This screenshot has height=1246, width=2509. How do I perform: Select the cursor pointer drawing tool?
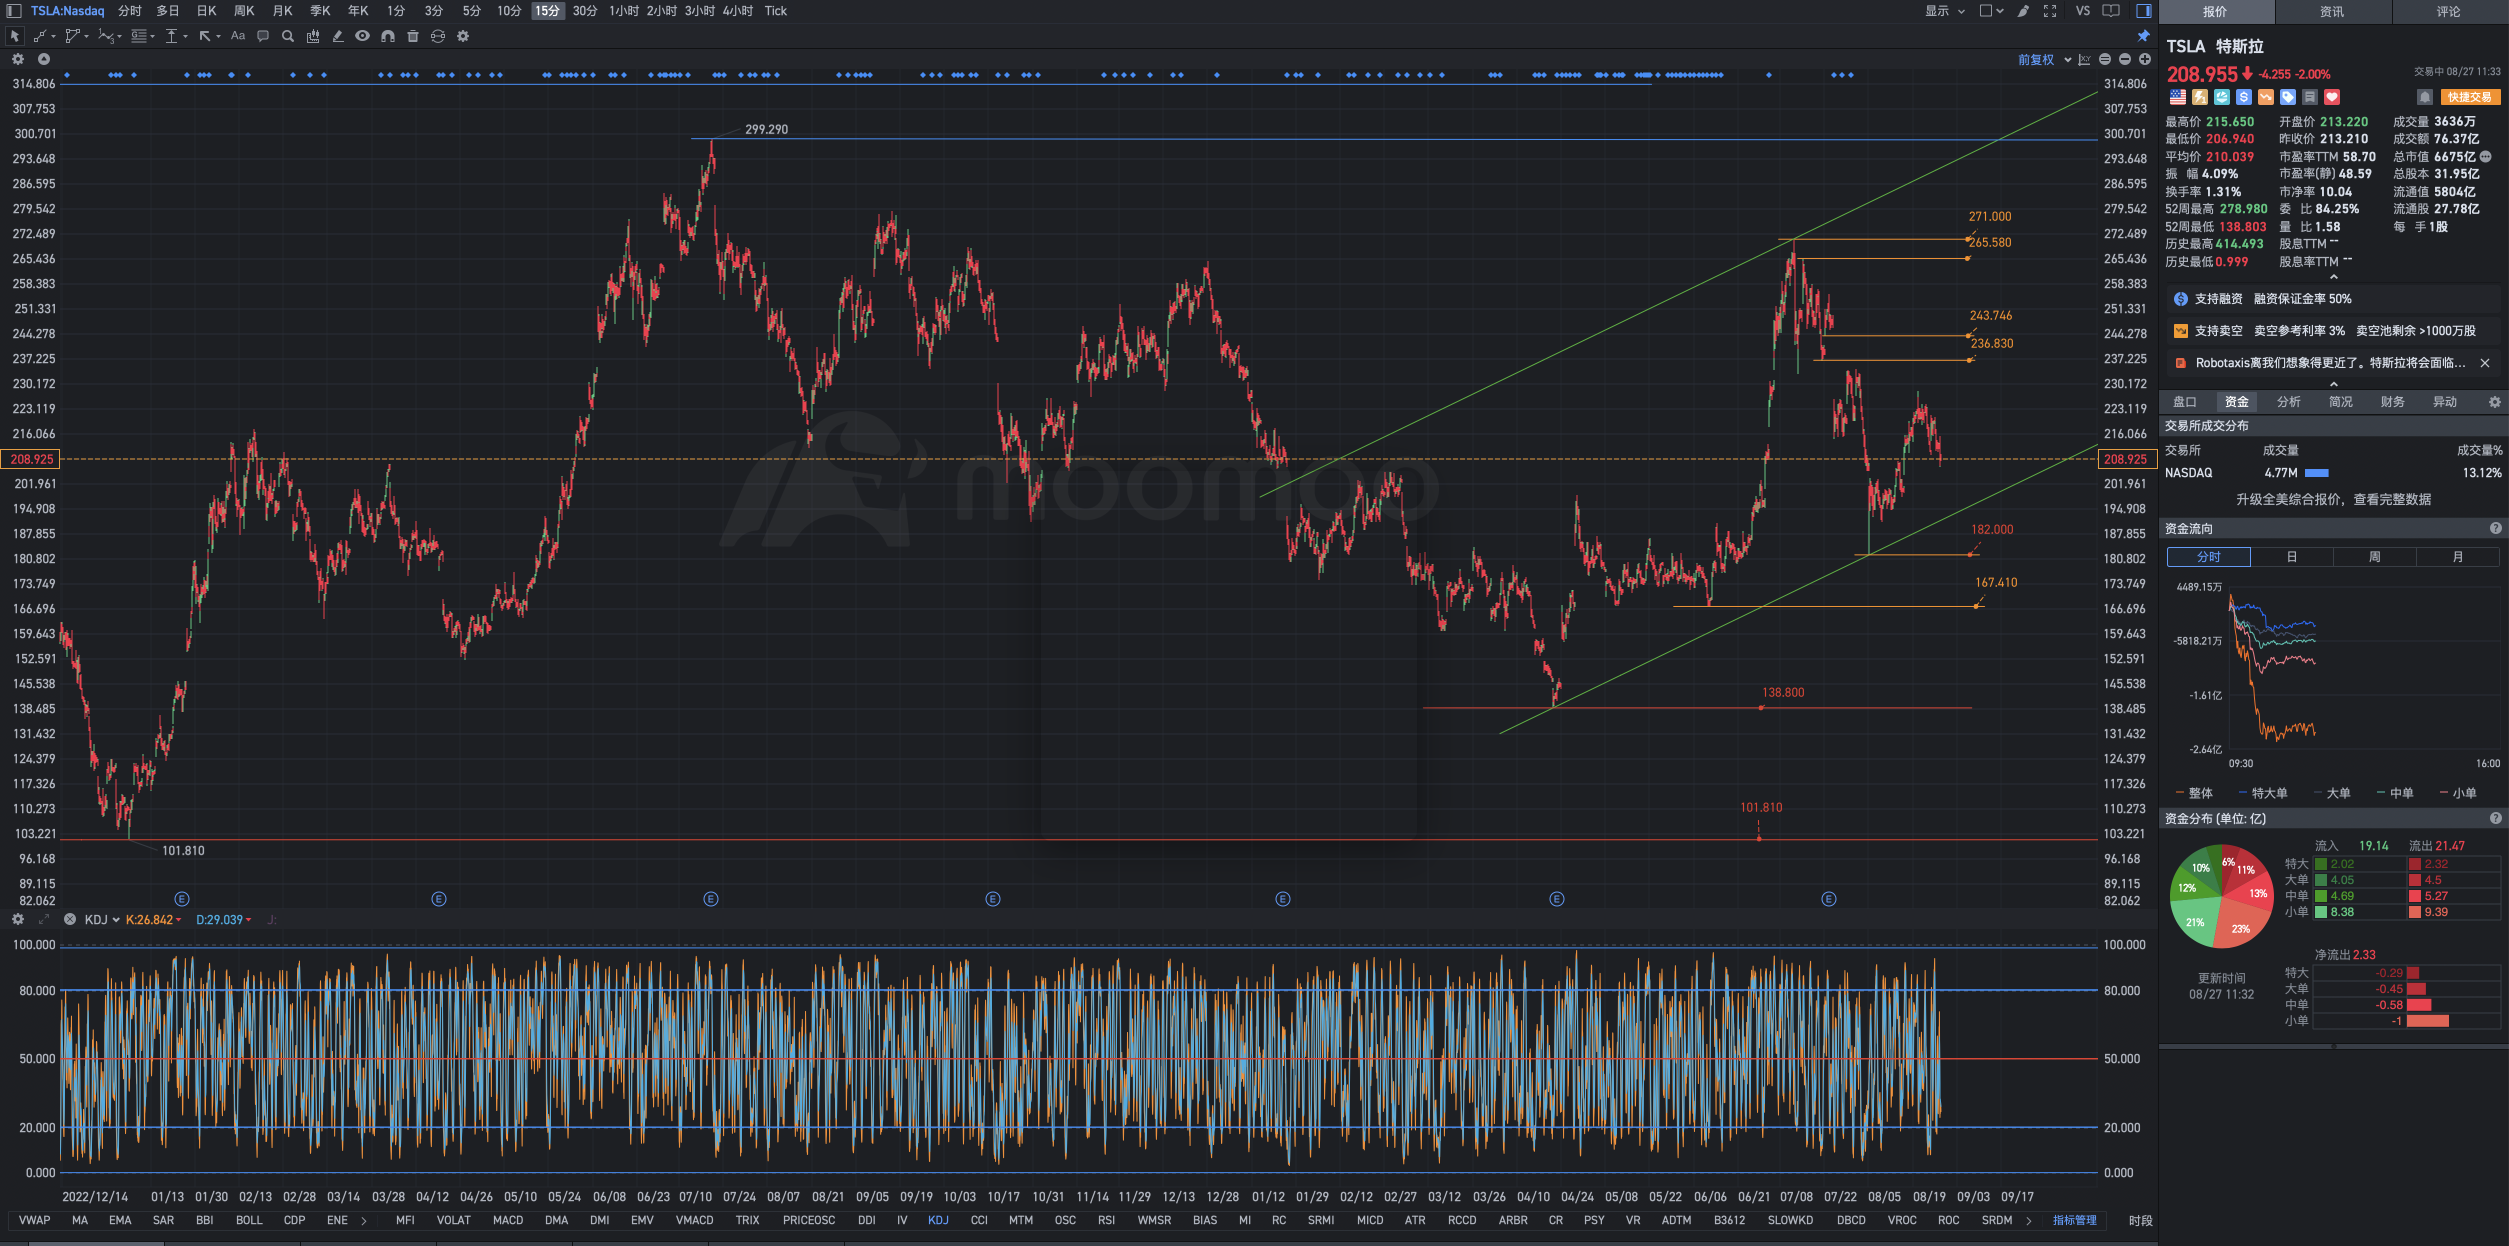(14, 36)
